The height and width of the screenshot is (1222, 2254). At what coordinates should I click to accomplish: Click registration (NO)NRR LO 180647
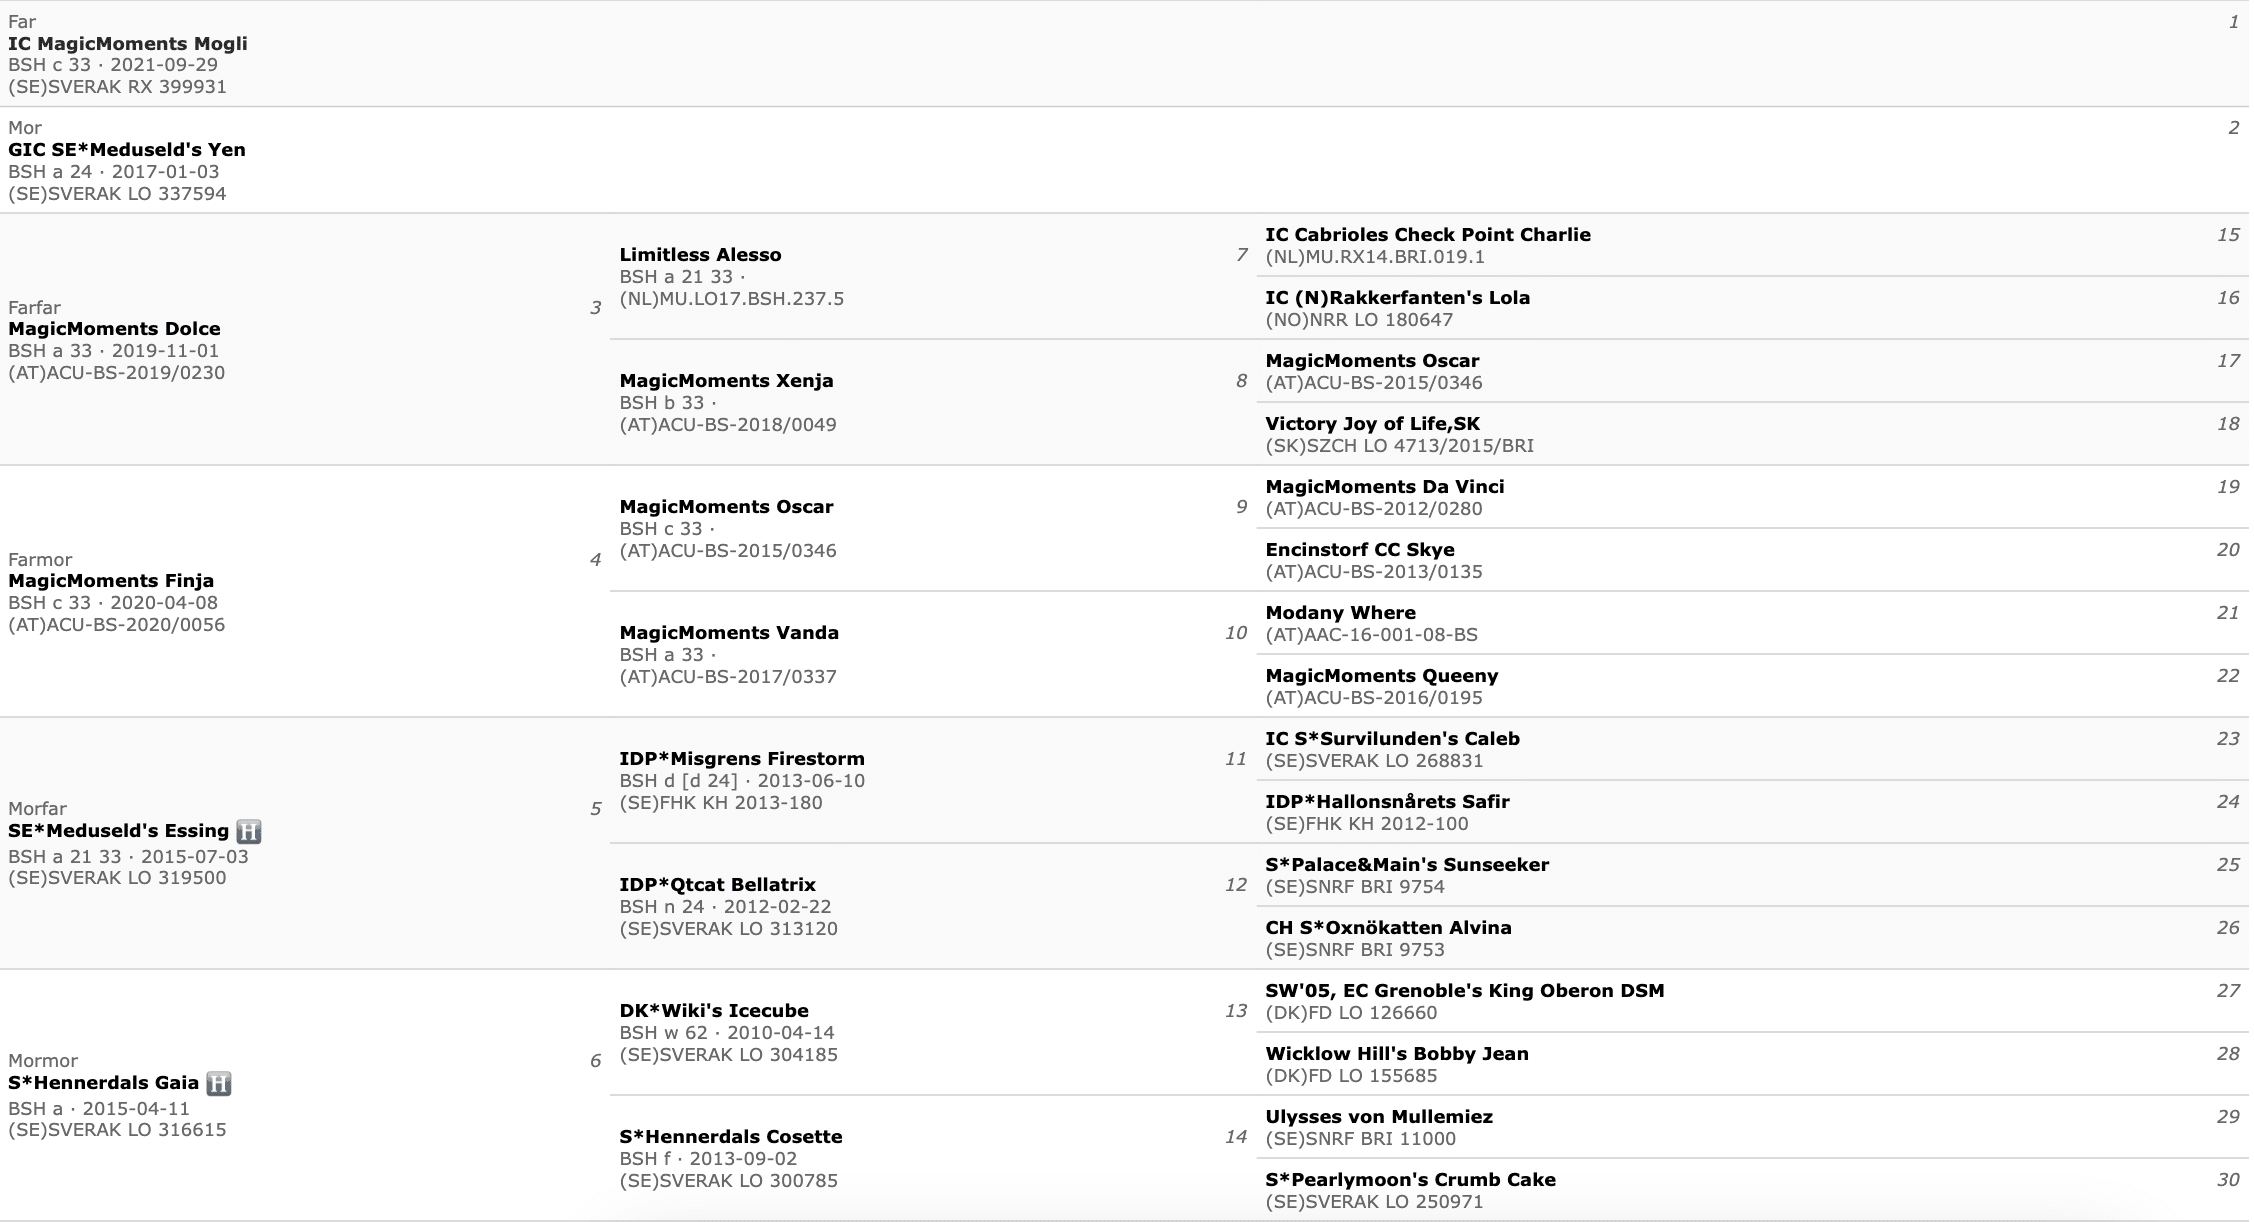(x=1359, y=320)
